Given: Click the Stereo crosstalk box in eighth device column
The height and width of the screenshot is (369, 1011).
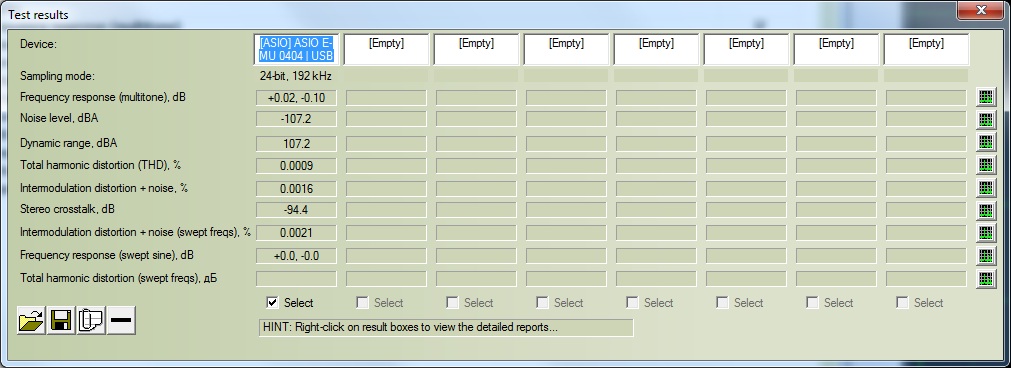Looking at the screenshot, I should pos(926,210).
